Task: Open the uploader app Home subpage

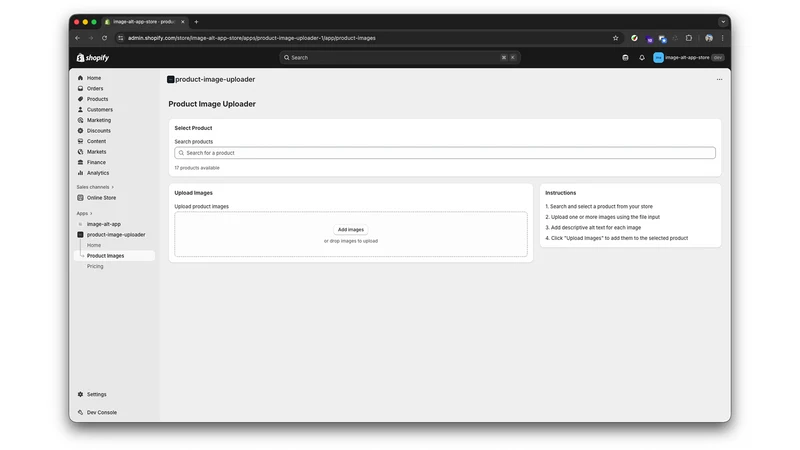Action: [94, 245]
